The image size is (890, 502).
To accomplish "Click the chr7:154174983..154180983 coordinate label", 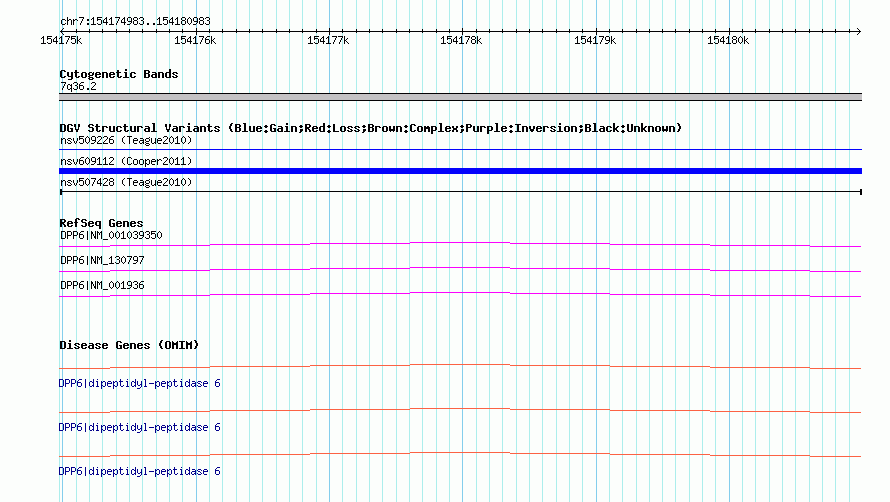I will point(135,21).
